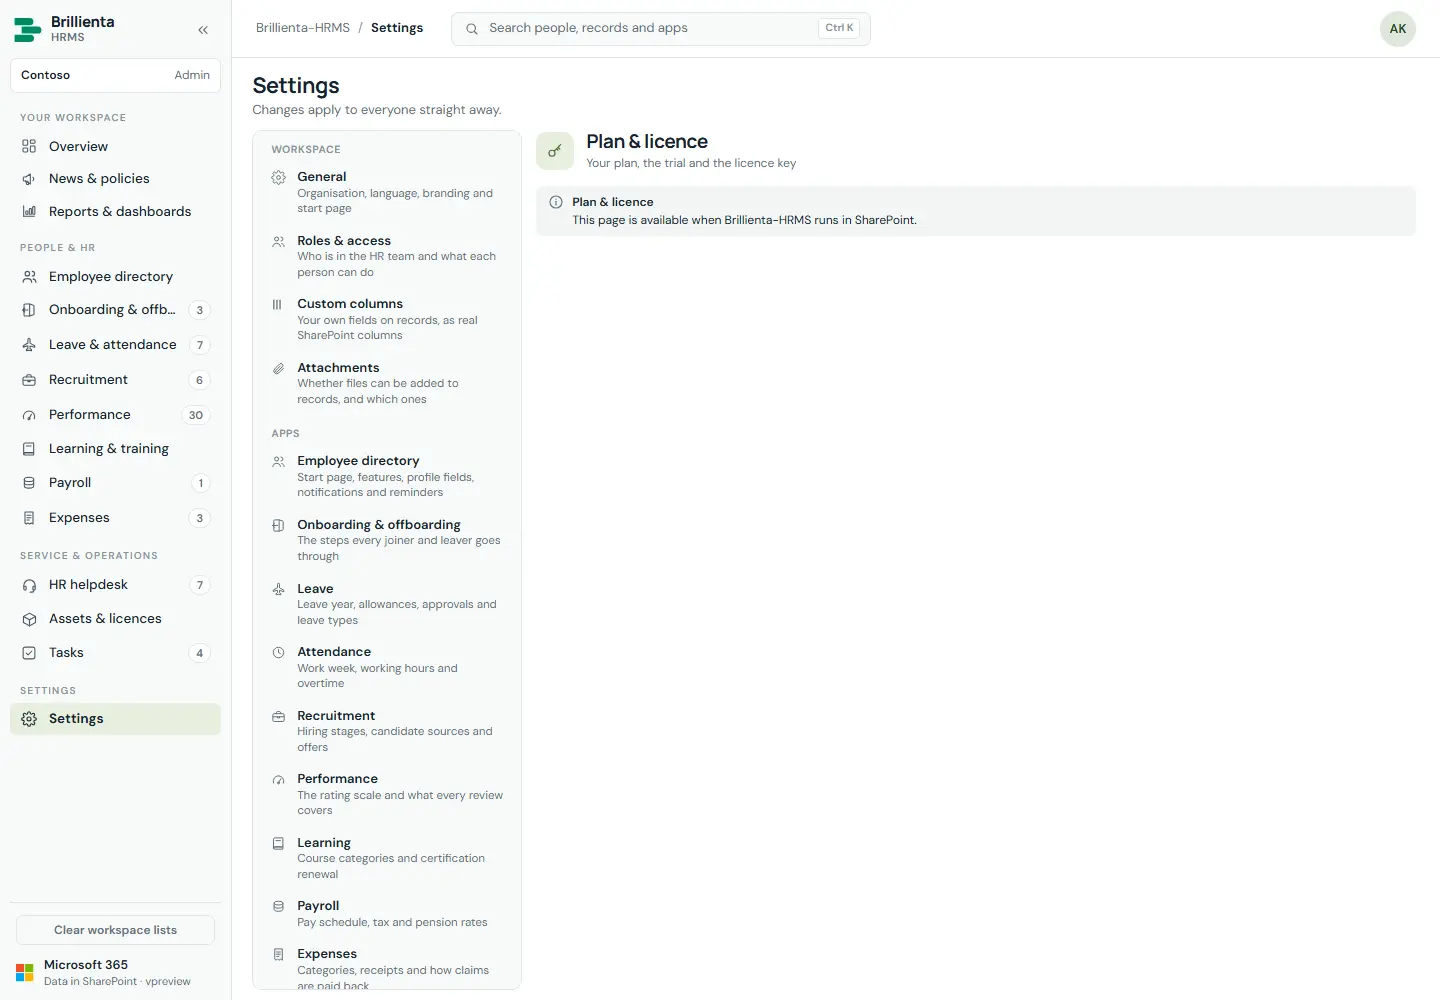Click the Settings gear icon in sidebar
The height and width of the screenshot is (1000, 1440).
tap(29, 719)
